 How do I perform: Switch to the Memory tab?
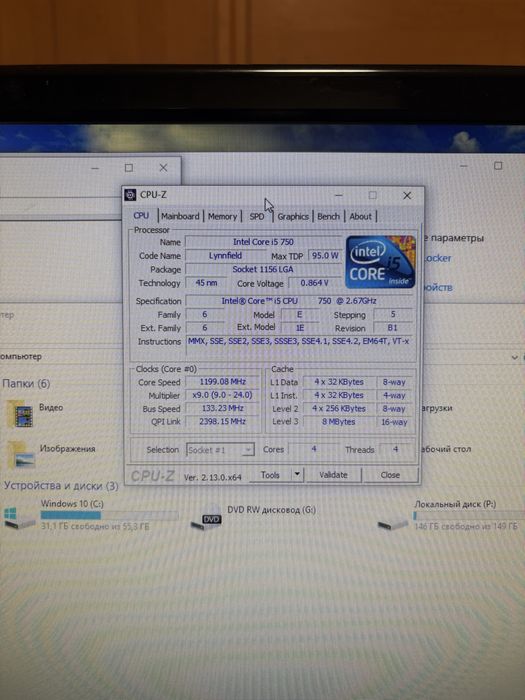tap(222, 216)
